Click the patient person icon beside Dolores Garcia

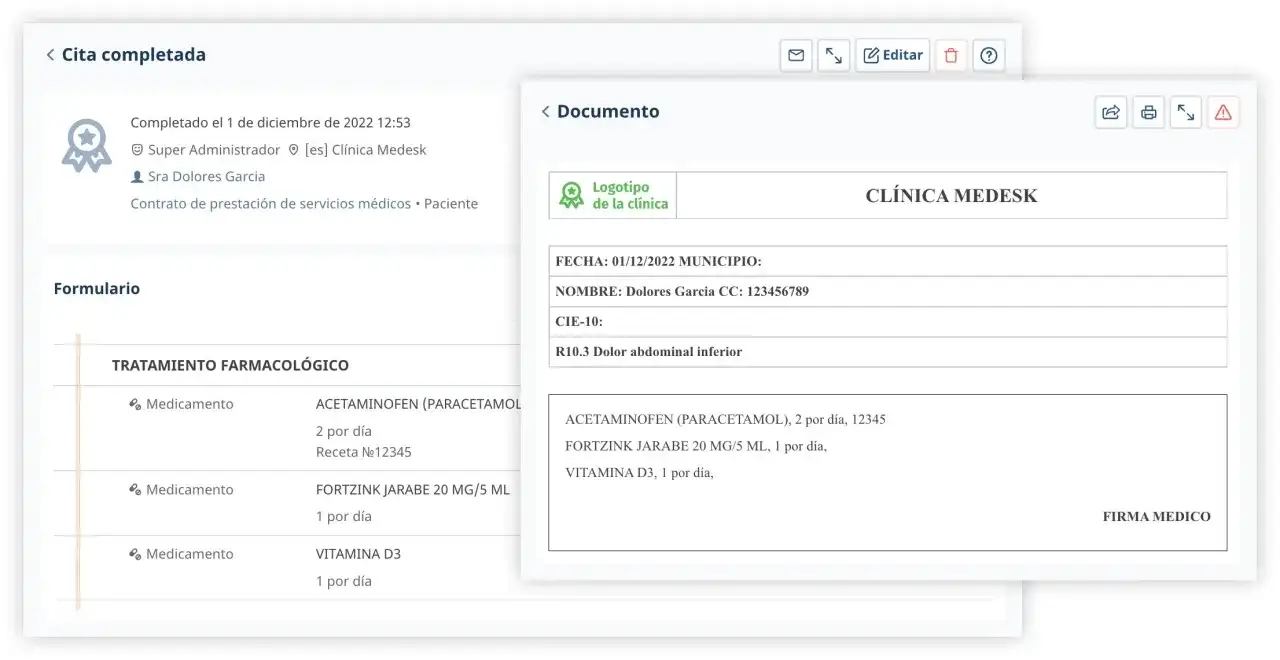[136, 176]
